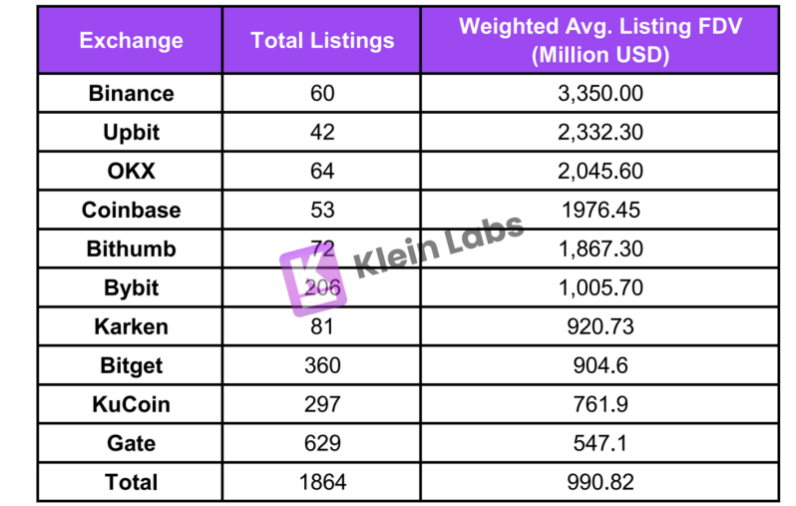Select the total FDV value 990.82
This screenshot has height=506, width=796.
tap(600, 482)
